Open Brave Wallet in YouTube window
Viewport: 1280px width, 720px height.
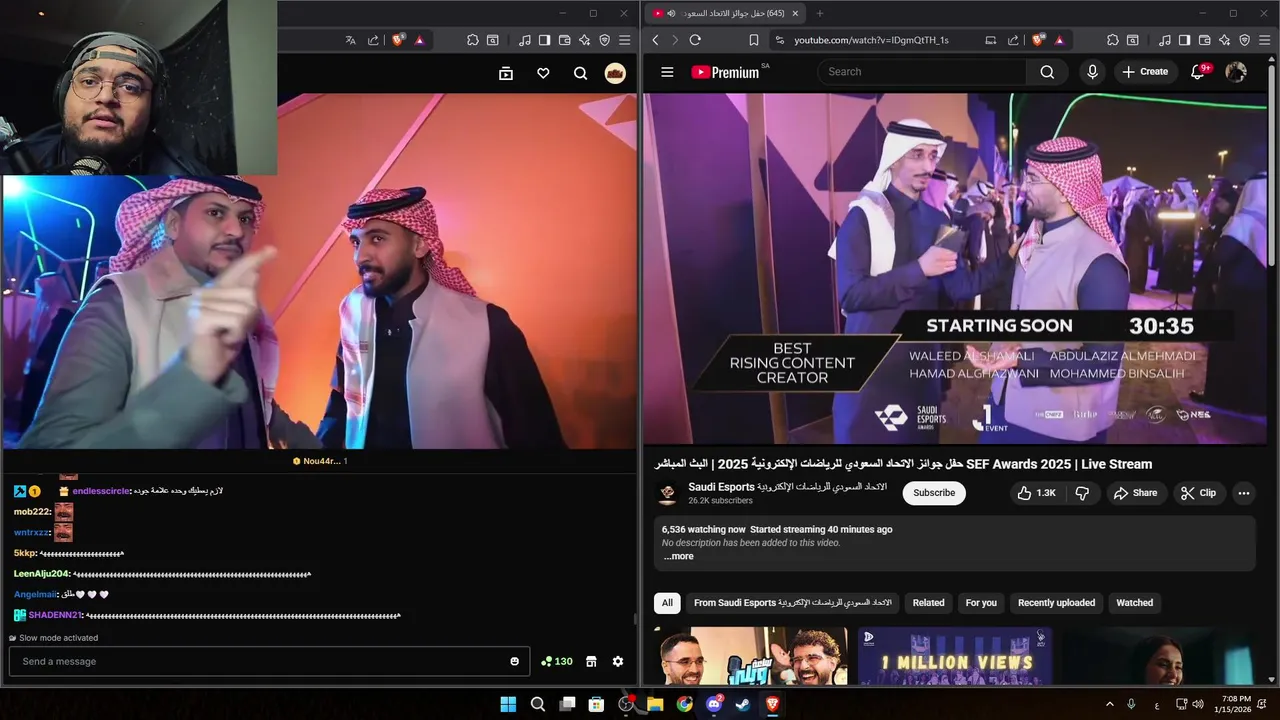(1204, 40)
